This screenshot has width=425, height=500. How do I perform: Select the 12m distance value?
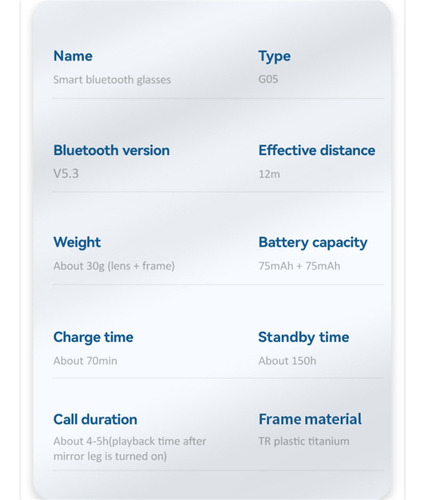point(269,174)
